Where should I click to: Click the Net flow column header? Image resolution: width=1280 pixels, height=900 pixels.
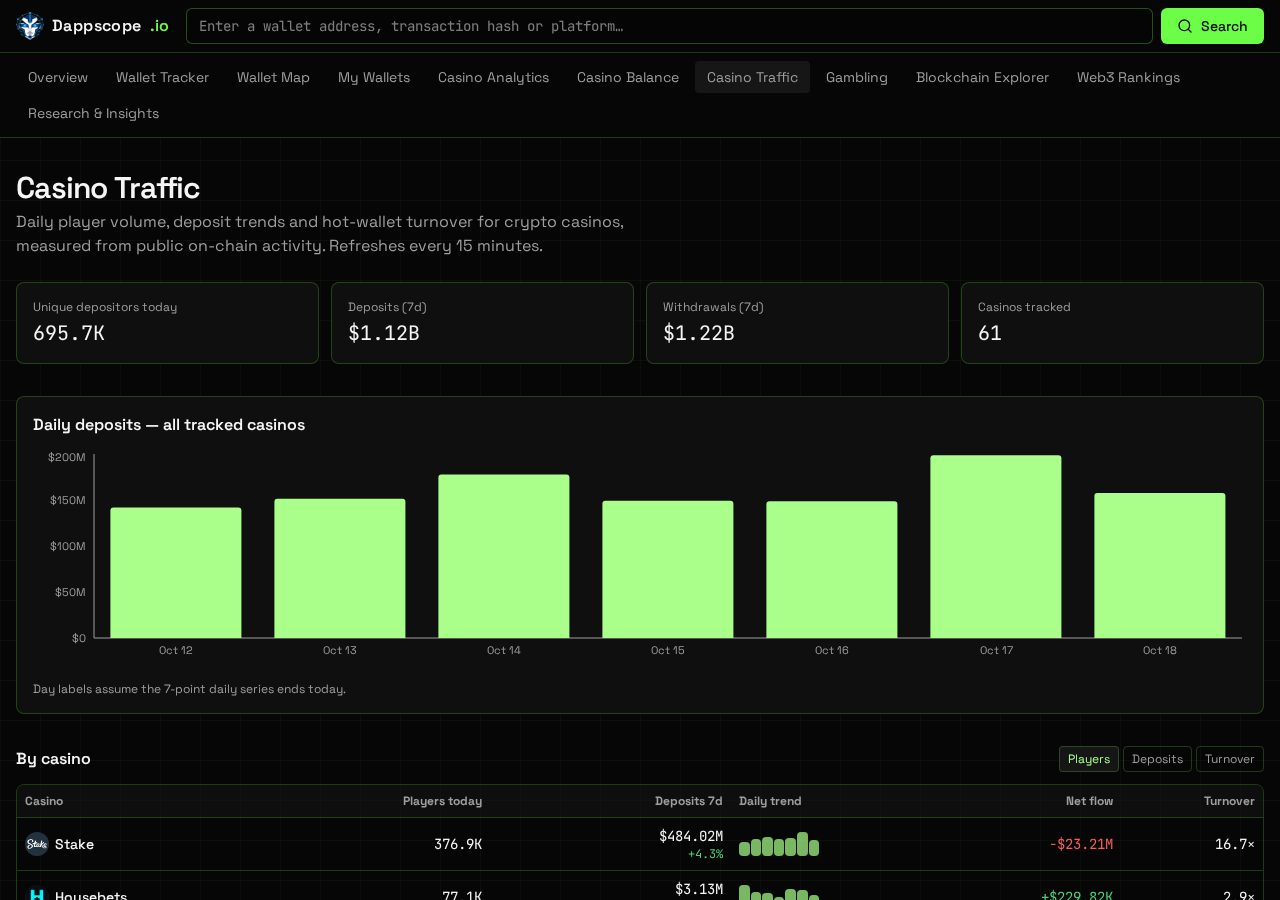[1089, 801]
